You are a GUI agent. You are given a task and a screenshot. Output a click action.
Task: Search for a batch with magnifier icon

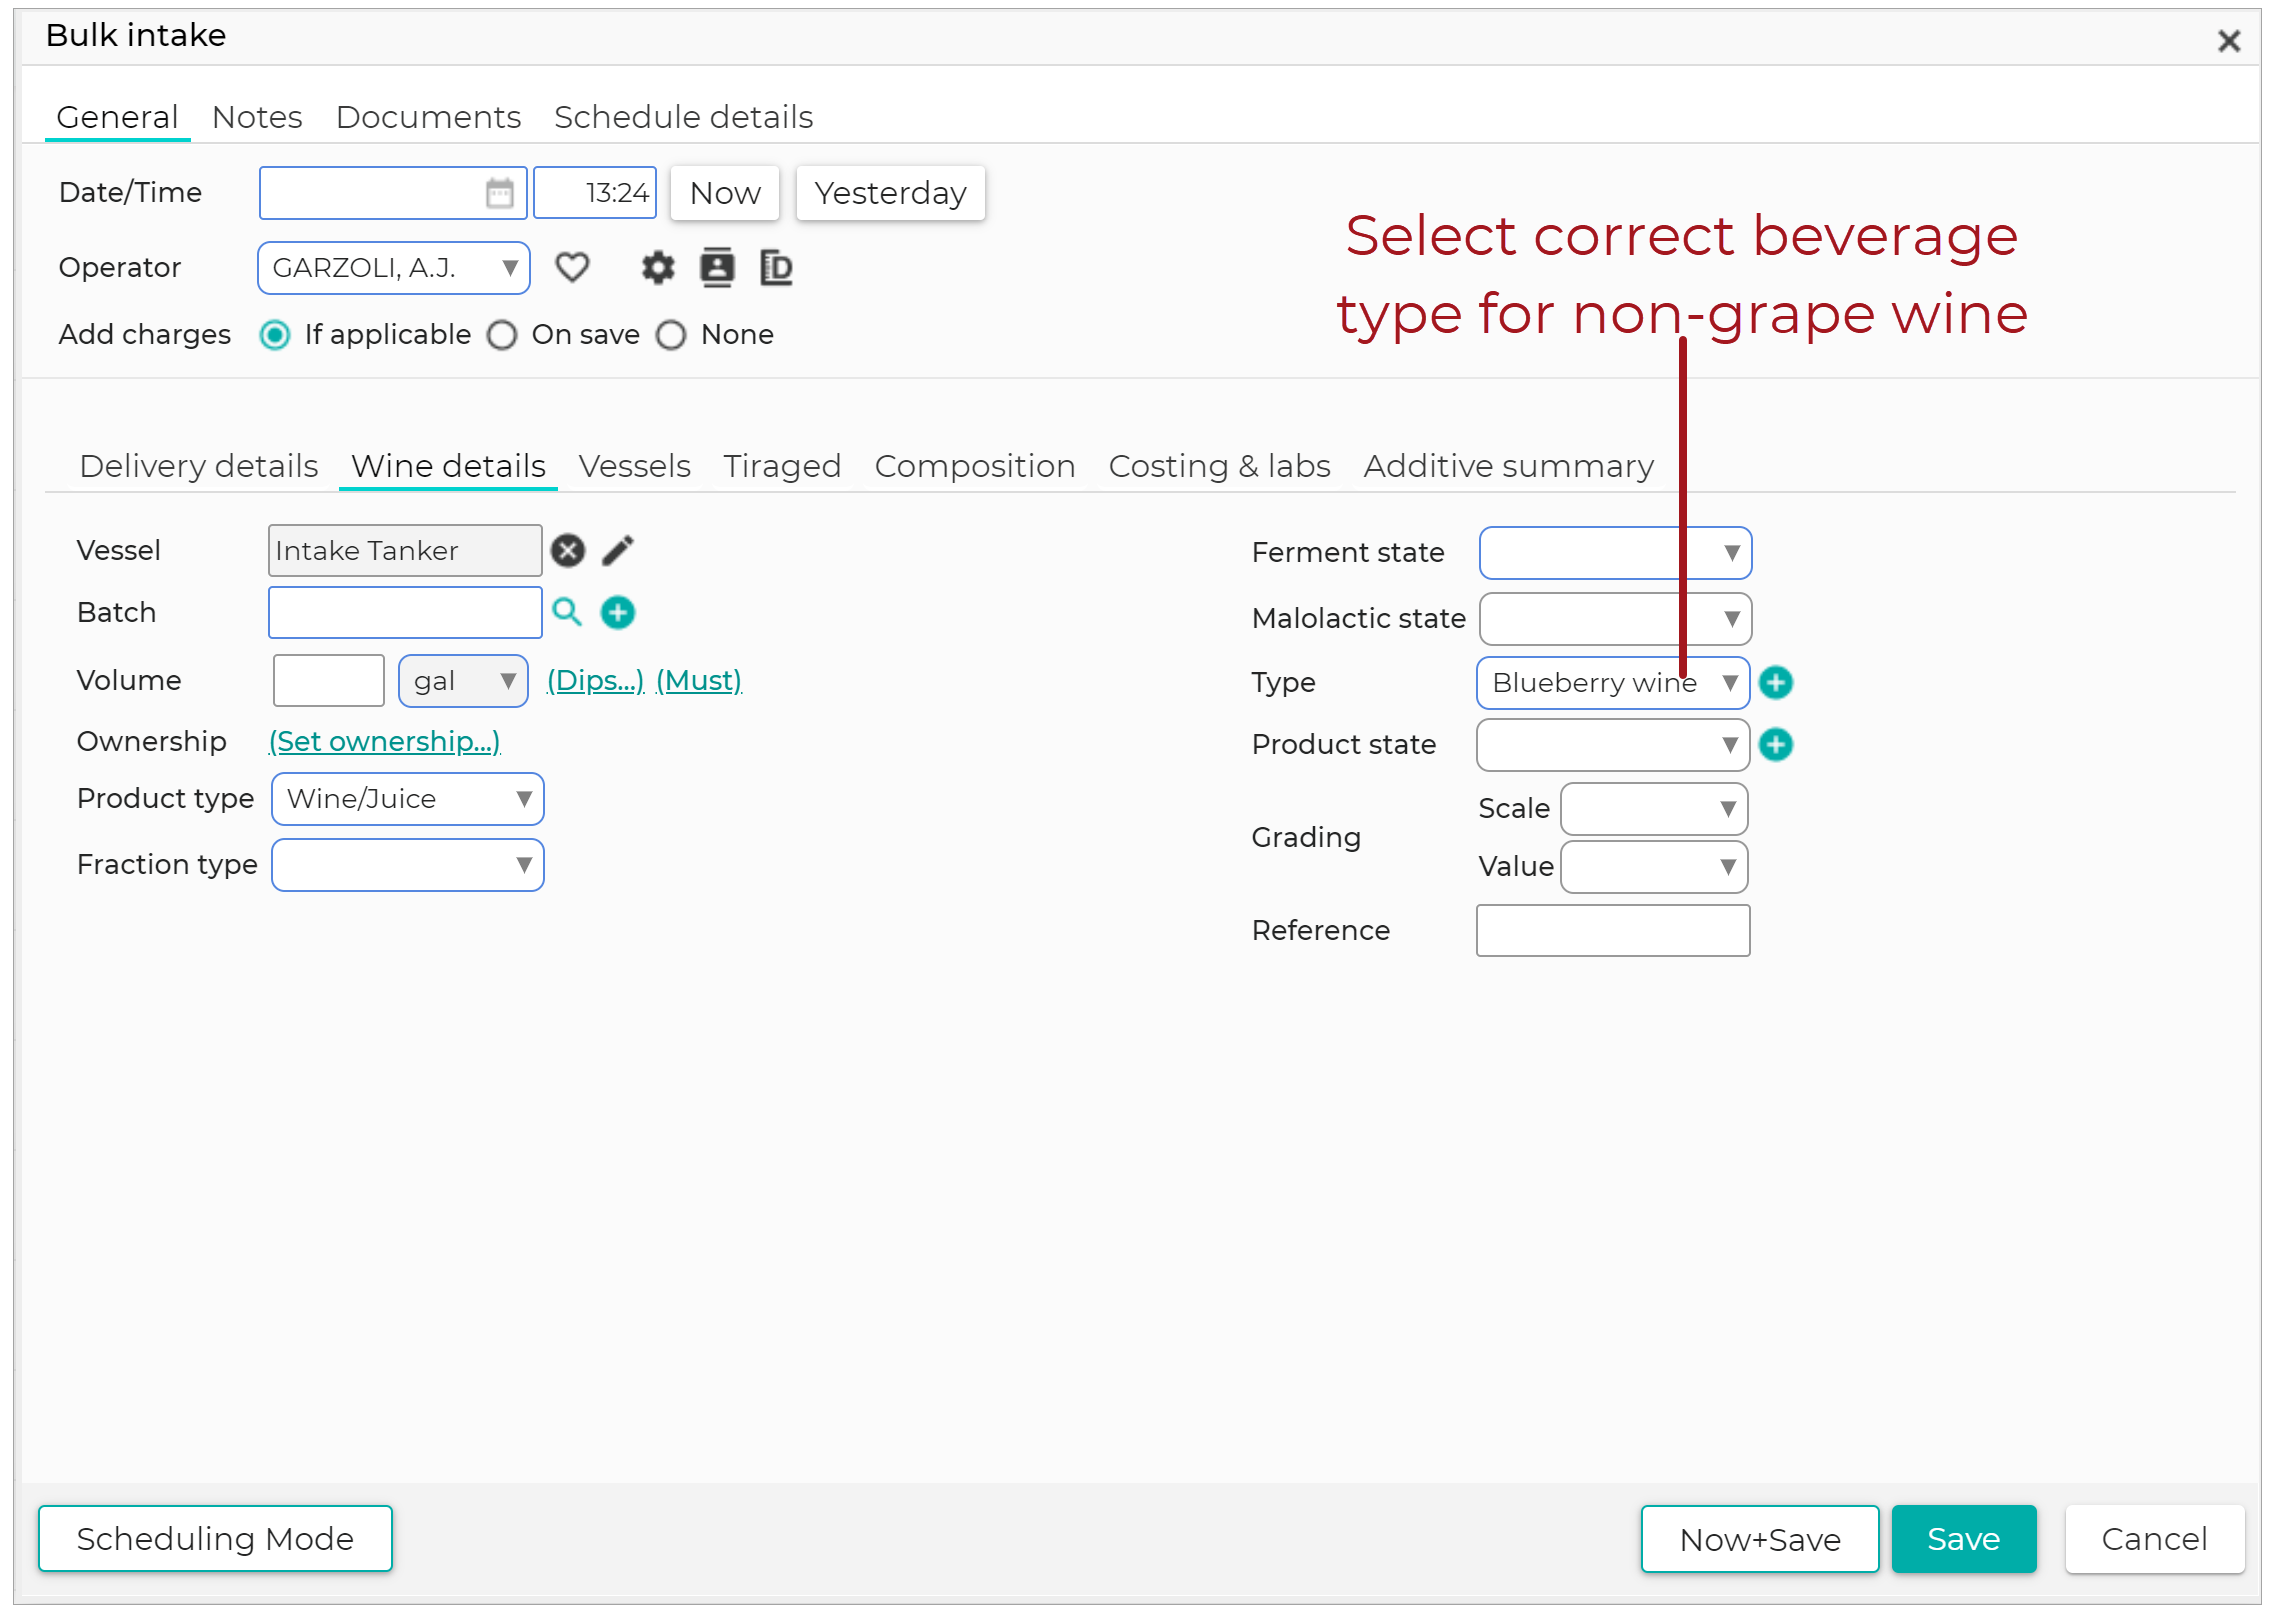pos(567,612)
